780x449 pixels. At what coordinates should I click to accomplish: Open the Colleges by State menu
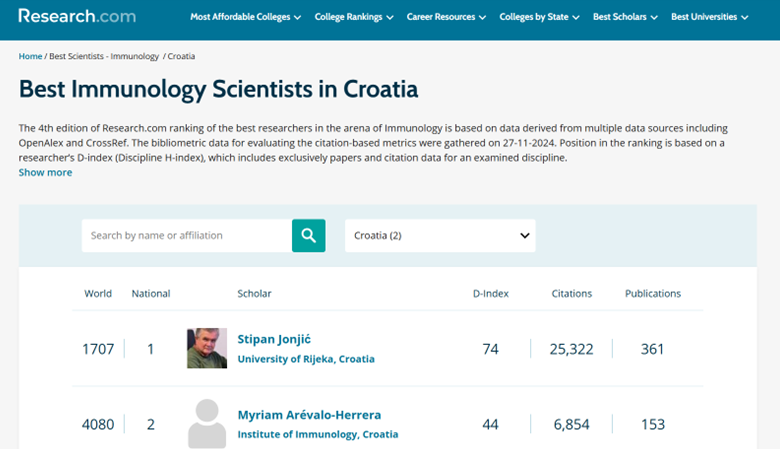pyautogui.click(x=539, y=17)
